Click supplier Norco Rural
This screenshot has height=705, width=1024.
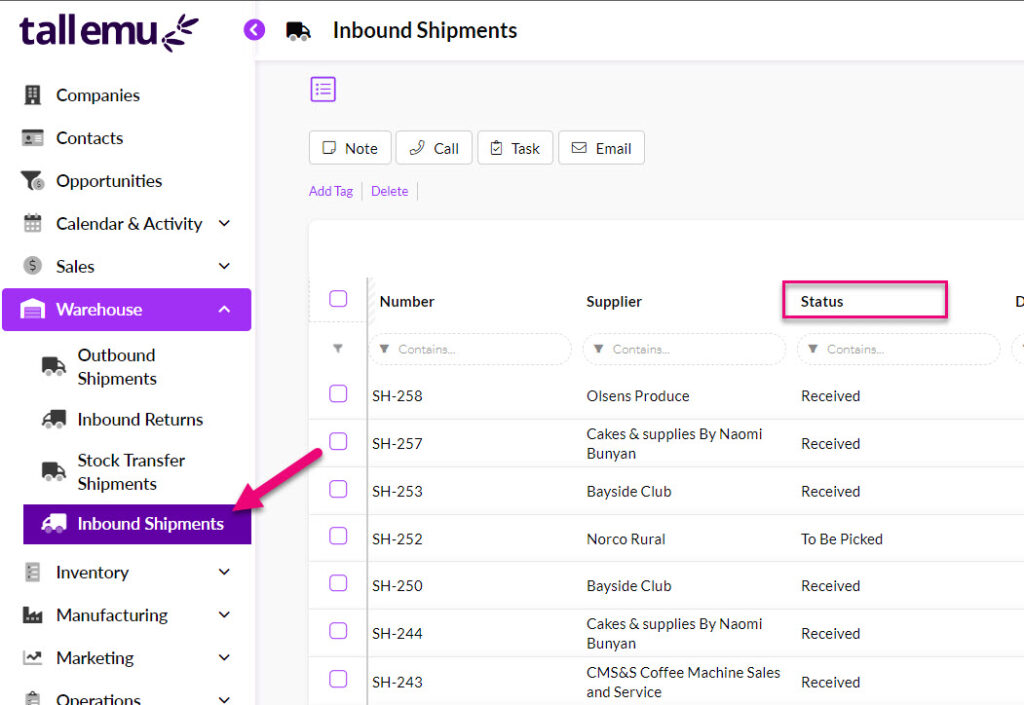point(626,539)
